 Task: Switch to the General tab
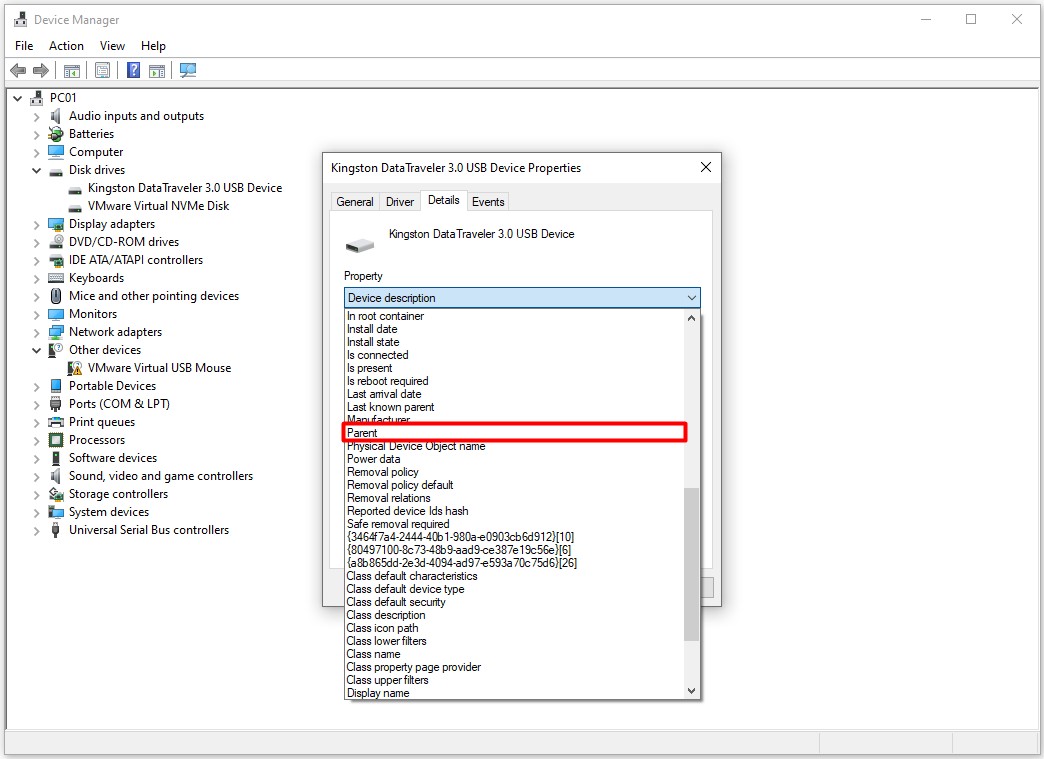pyautogui.click(x=355, y=202)
